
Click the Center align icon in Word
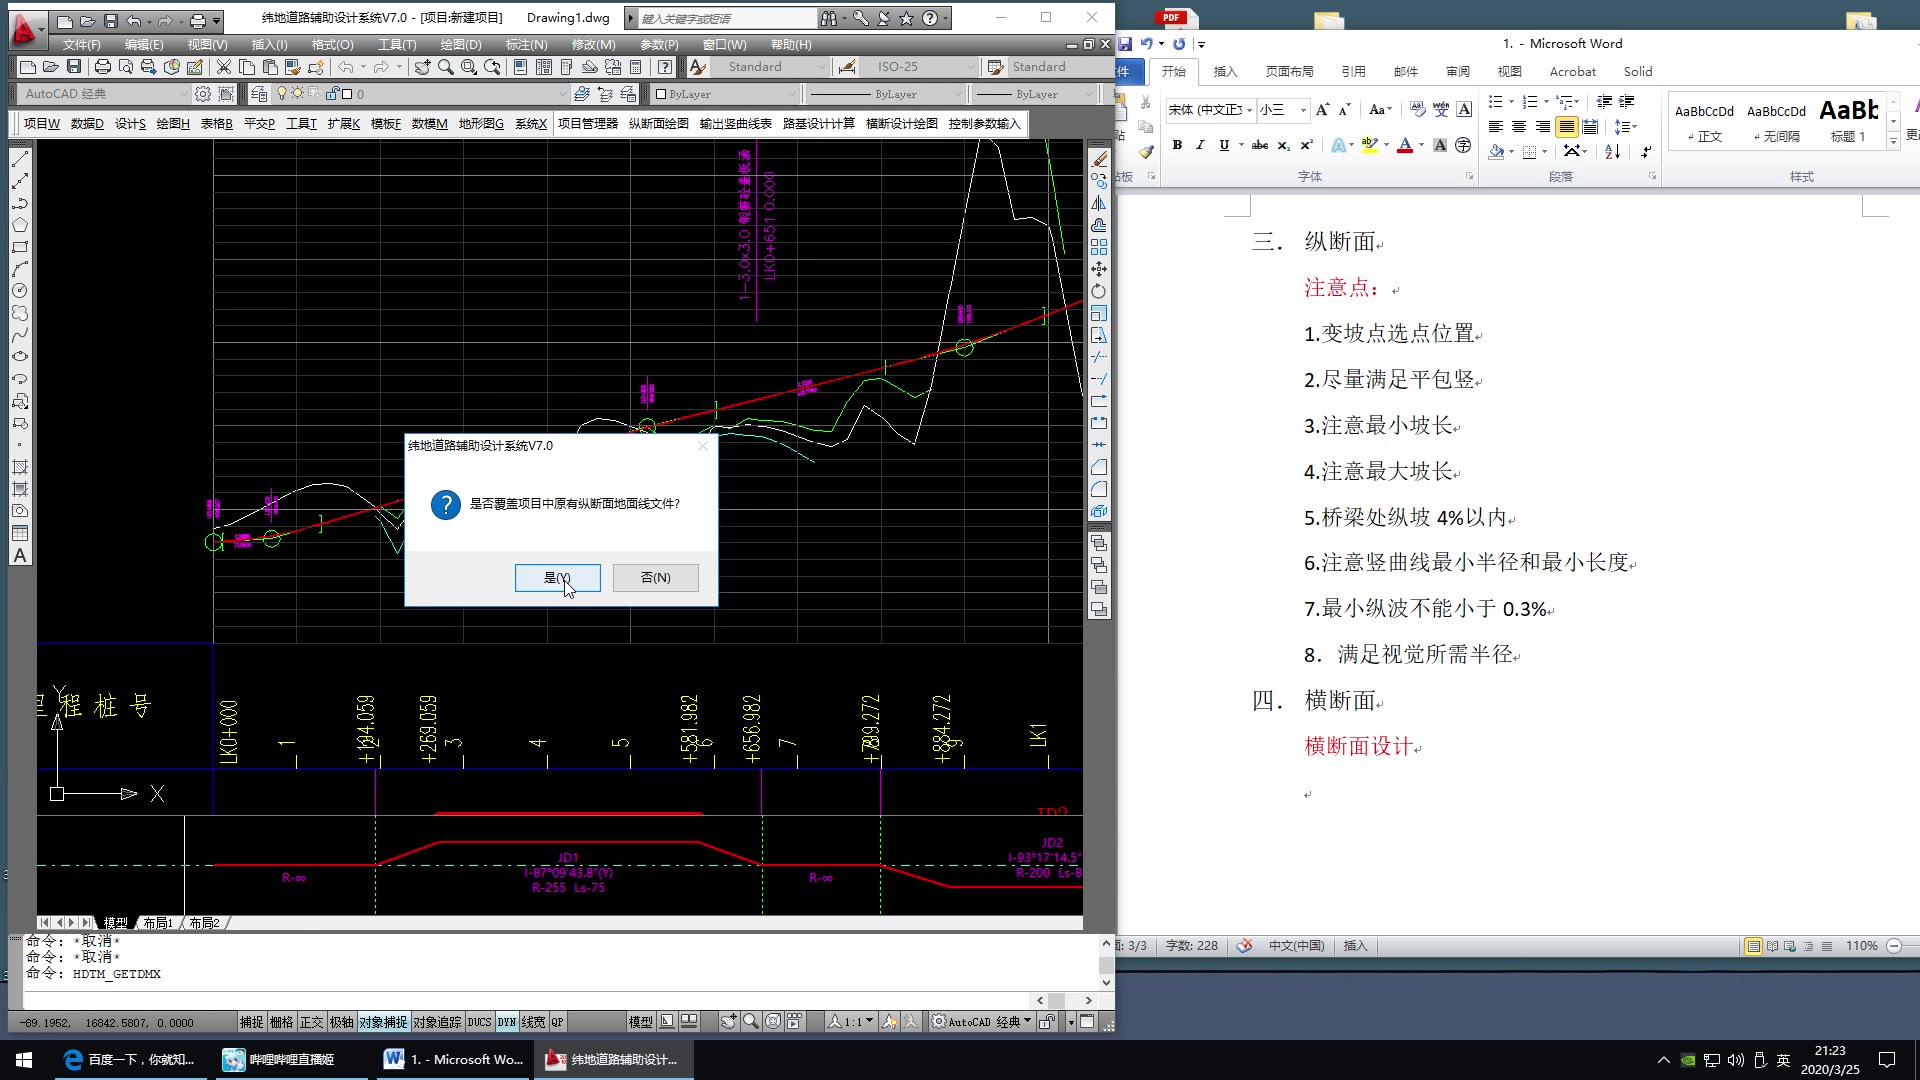(1519, 127)
